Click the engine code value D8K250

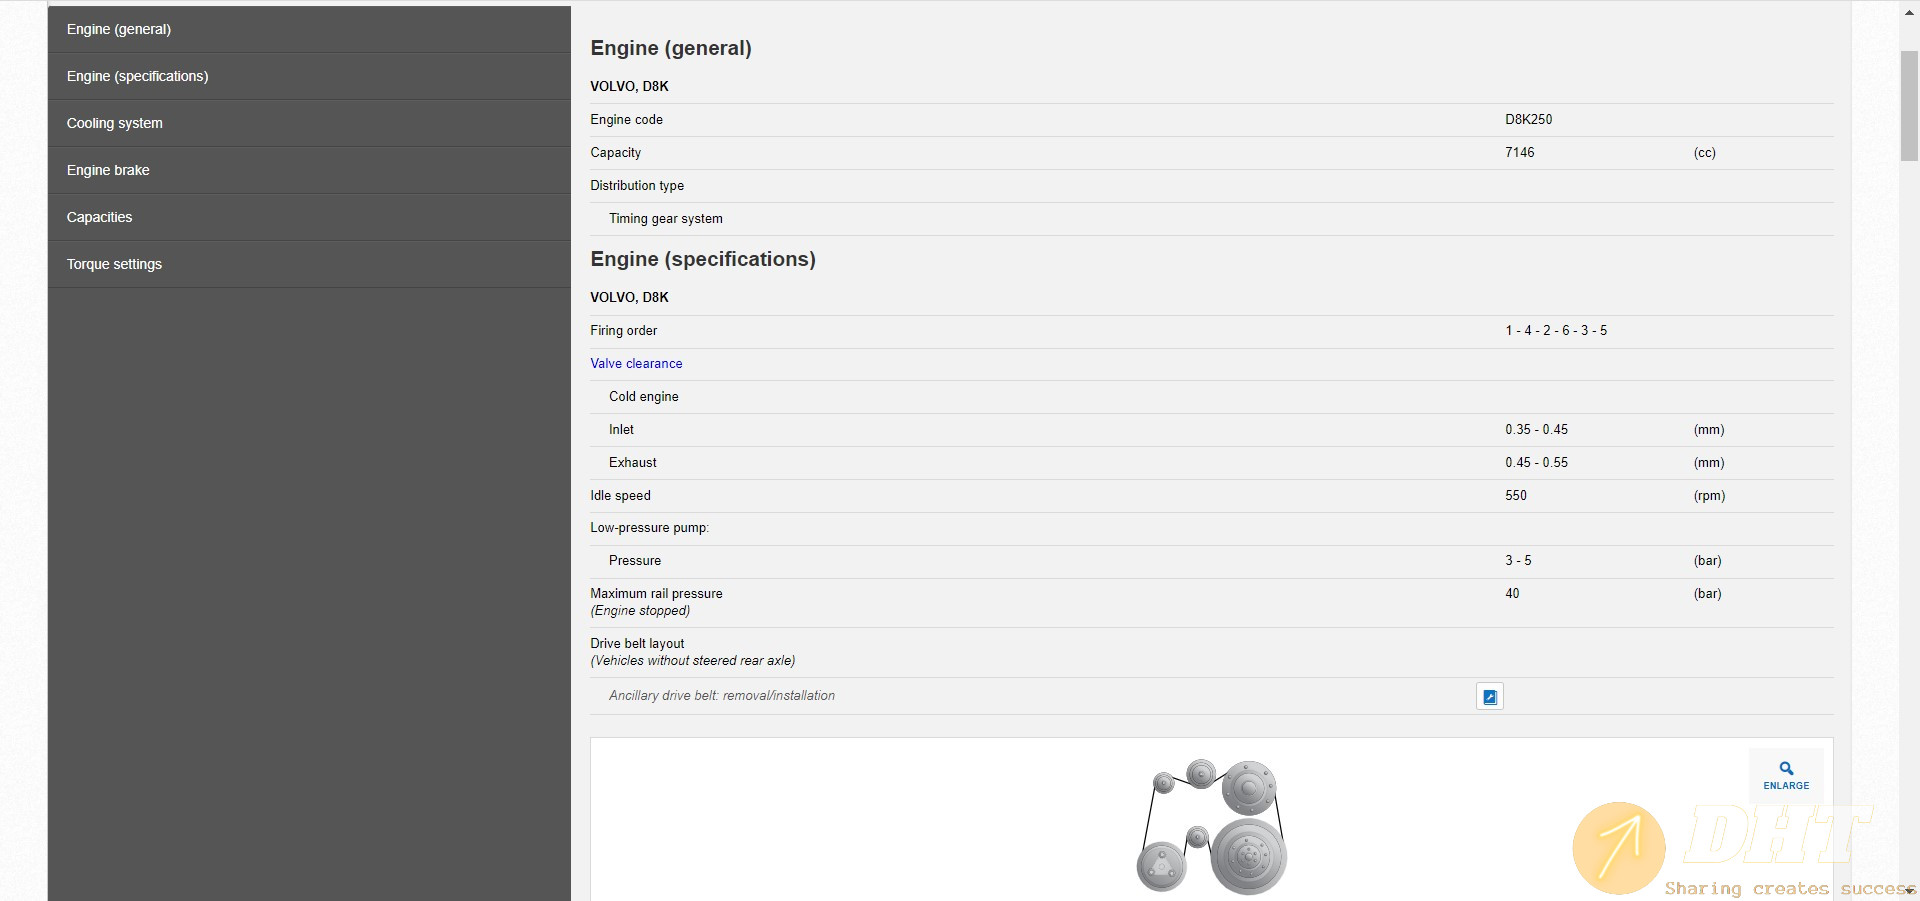[1528, 120]
